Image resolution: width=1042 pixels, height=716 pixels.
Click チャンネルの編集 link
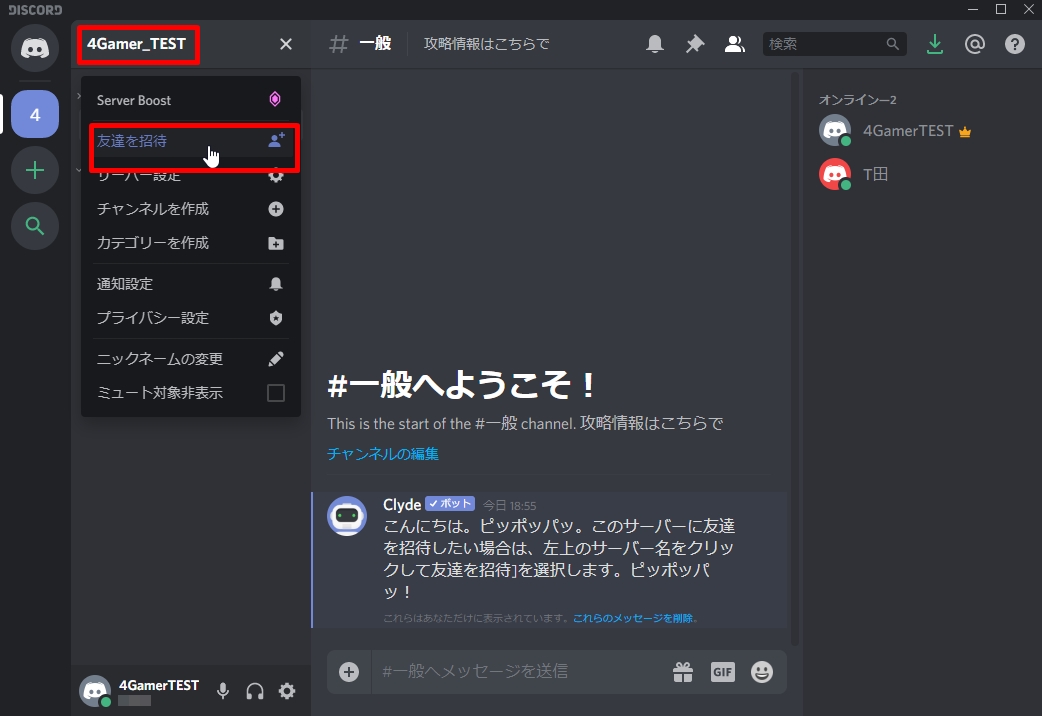tap(383, 454)
